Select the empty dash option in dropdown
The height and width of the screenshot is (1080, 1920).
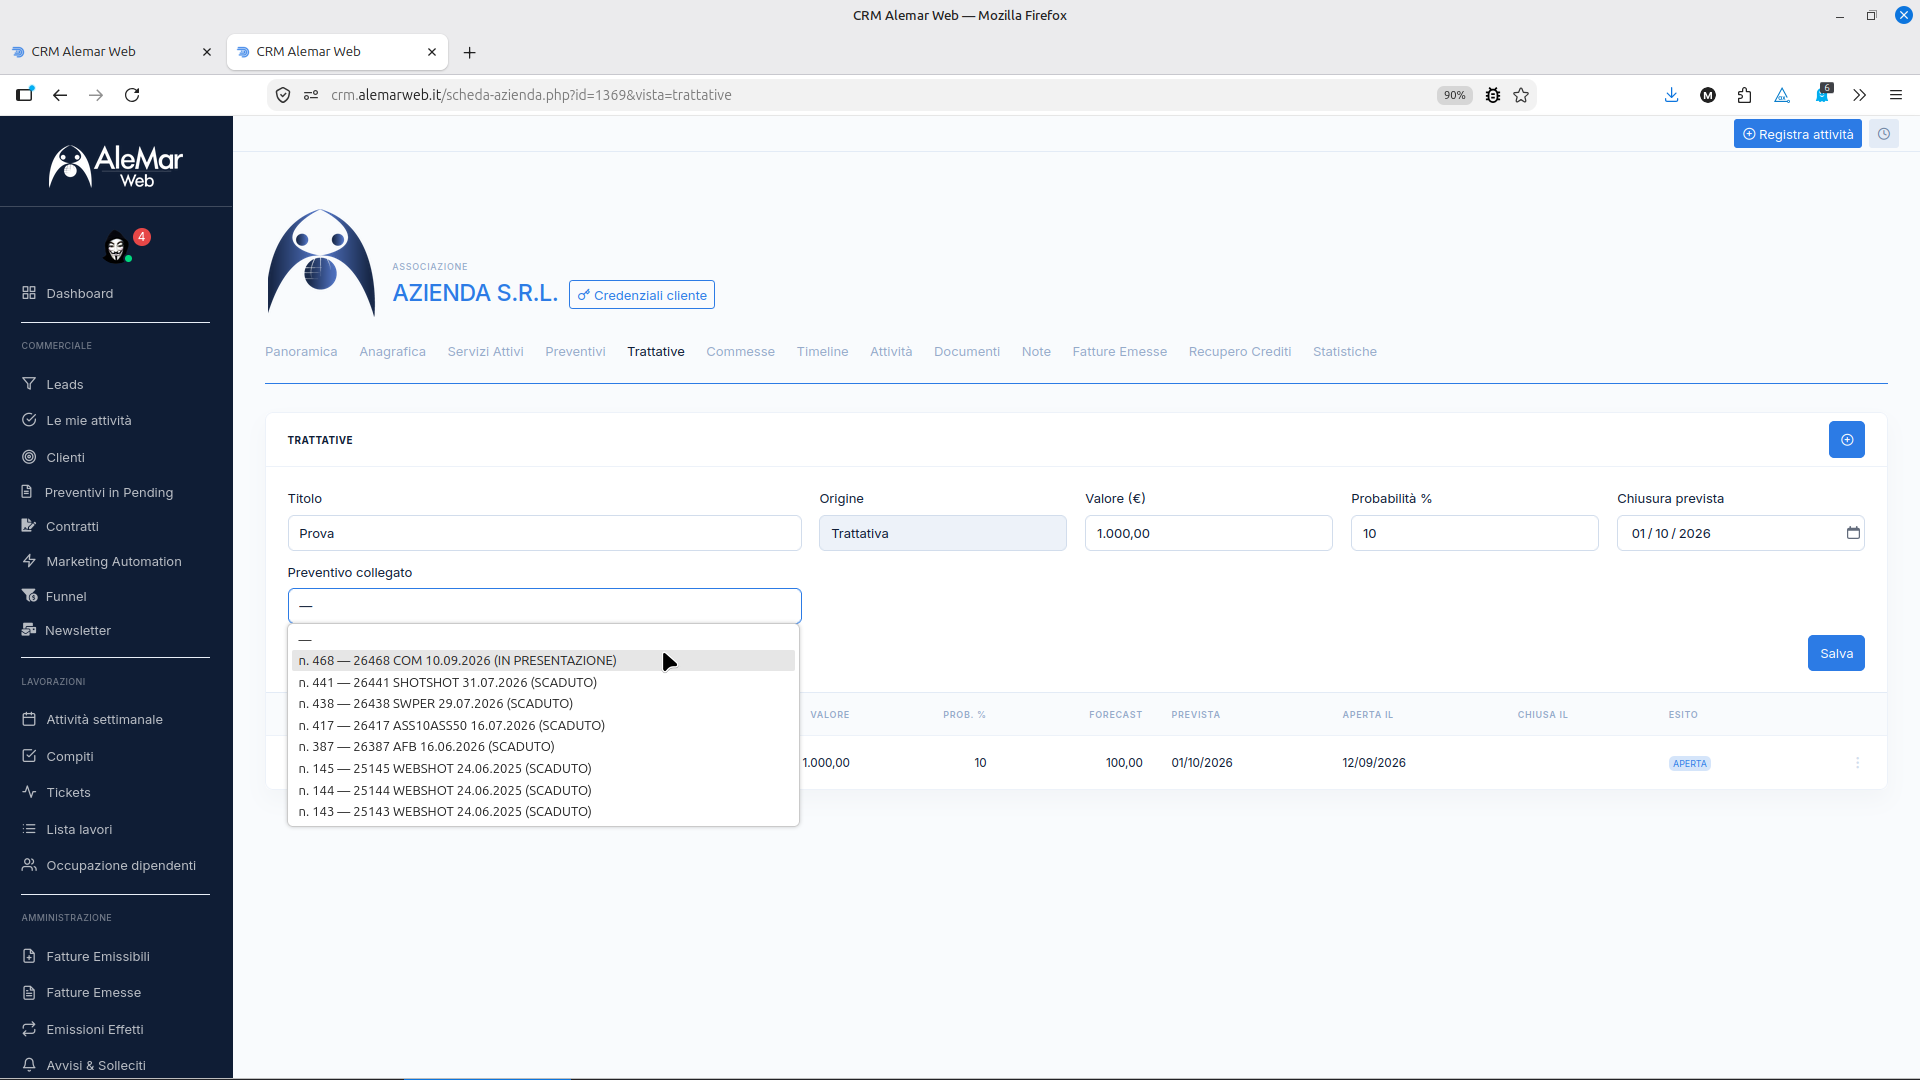pos(543,639)
